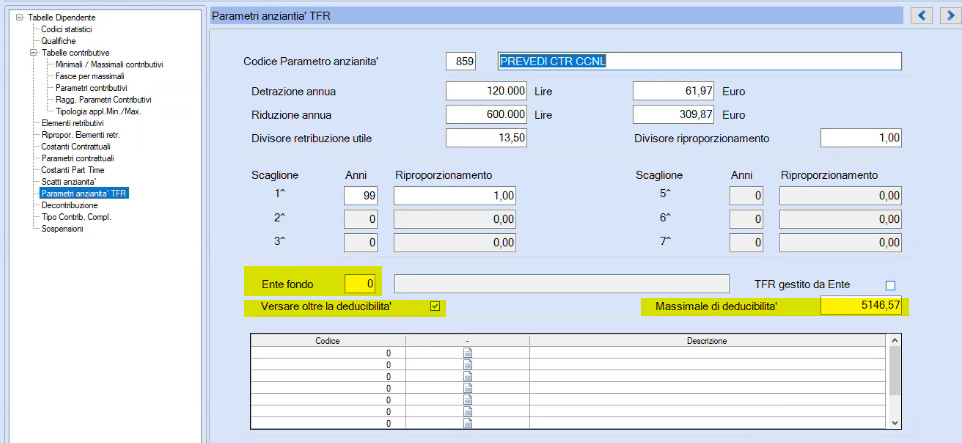The image size is (962, 443).
Task: Click Codice Parametro anzianita' field 859
Action: 461,61
